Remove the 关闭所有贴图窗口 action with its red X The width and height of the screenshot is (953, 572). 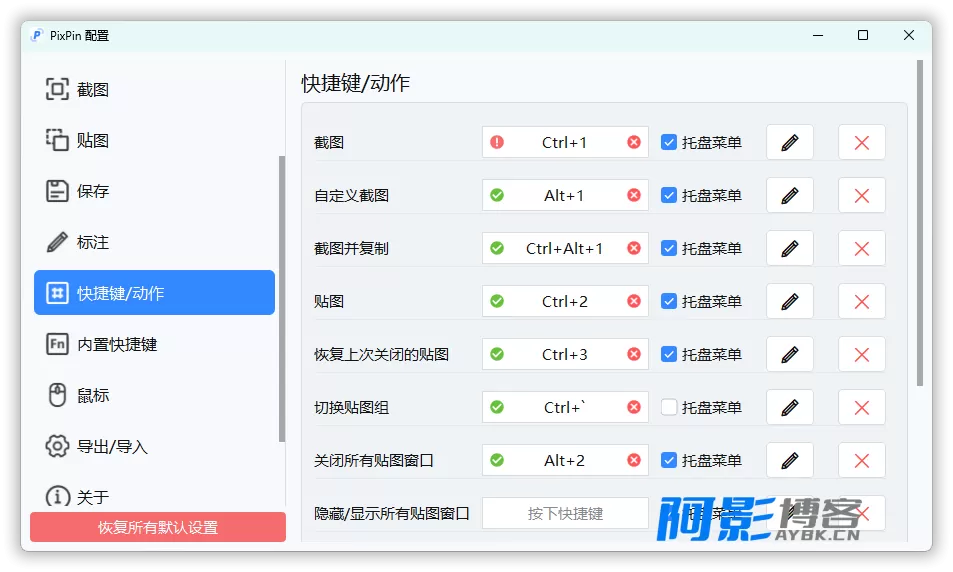pyautogui.click(x=861, y=460)
